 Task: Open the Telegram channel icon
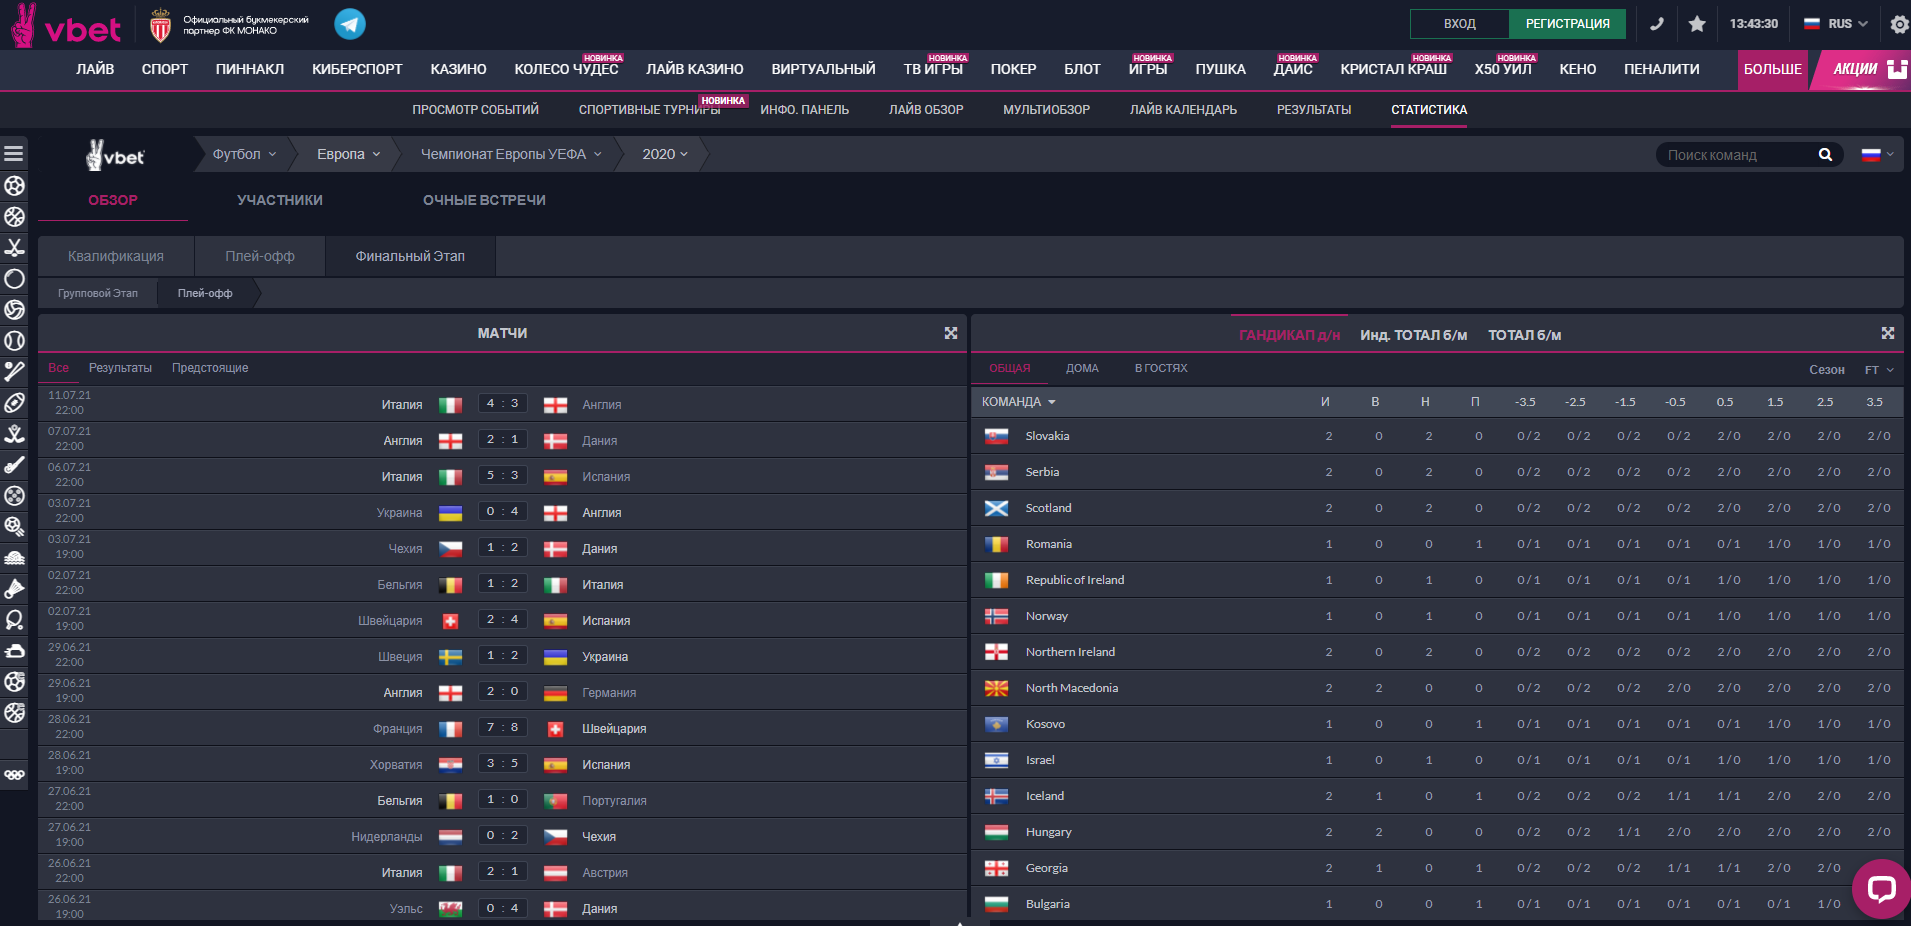tap(350, 23)
